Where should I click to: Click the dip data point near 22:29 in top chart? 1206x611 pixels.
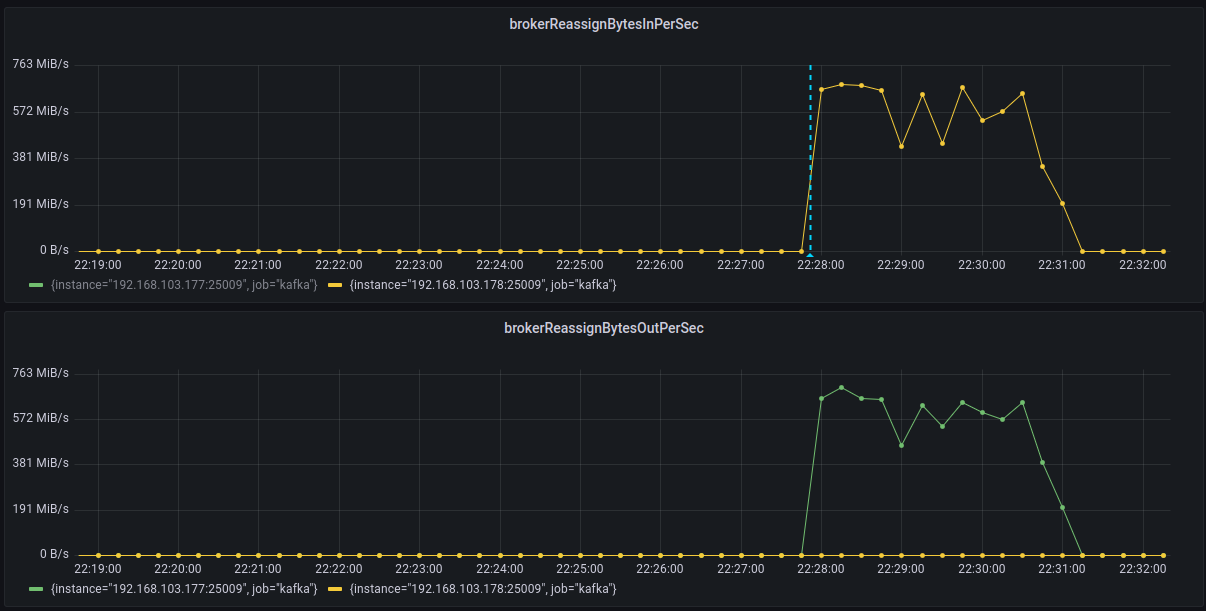(902, 146)
